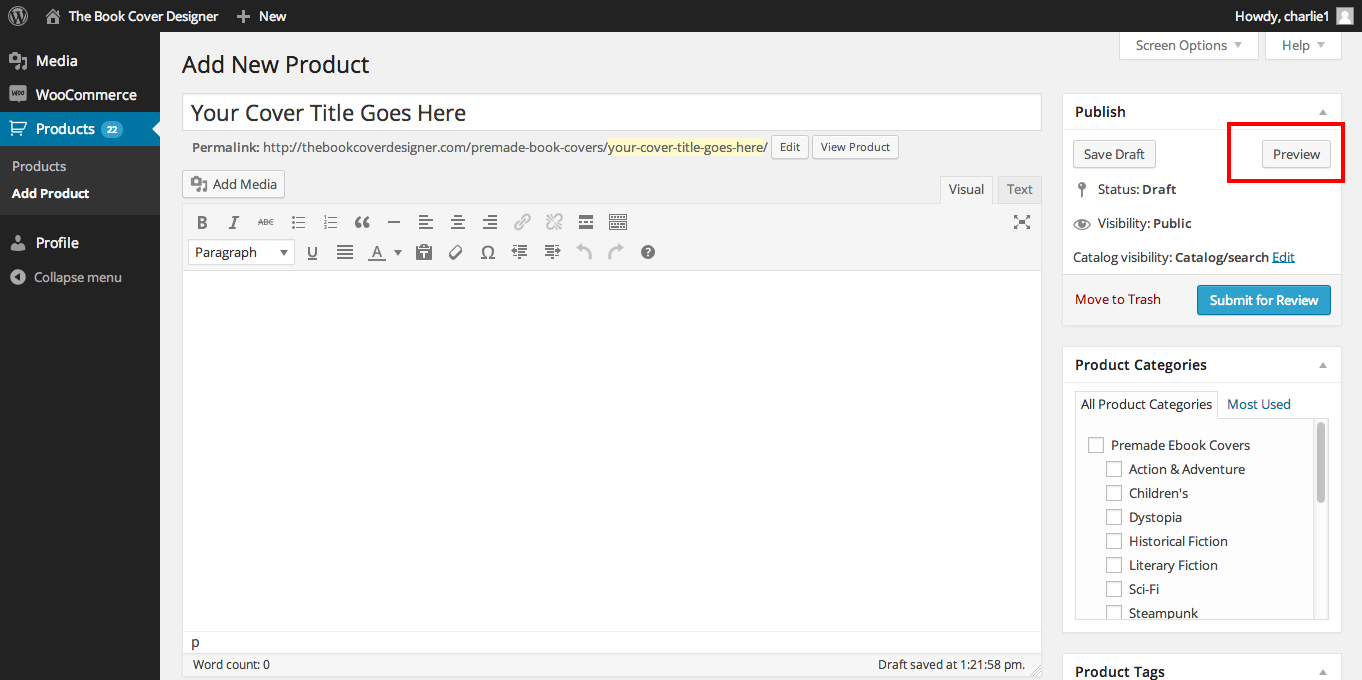Redo the last edit

coord(616,252)
